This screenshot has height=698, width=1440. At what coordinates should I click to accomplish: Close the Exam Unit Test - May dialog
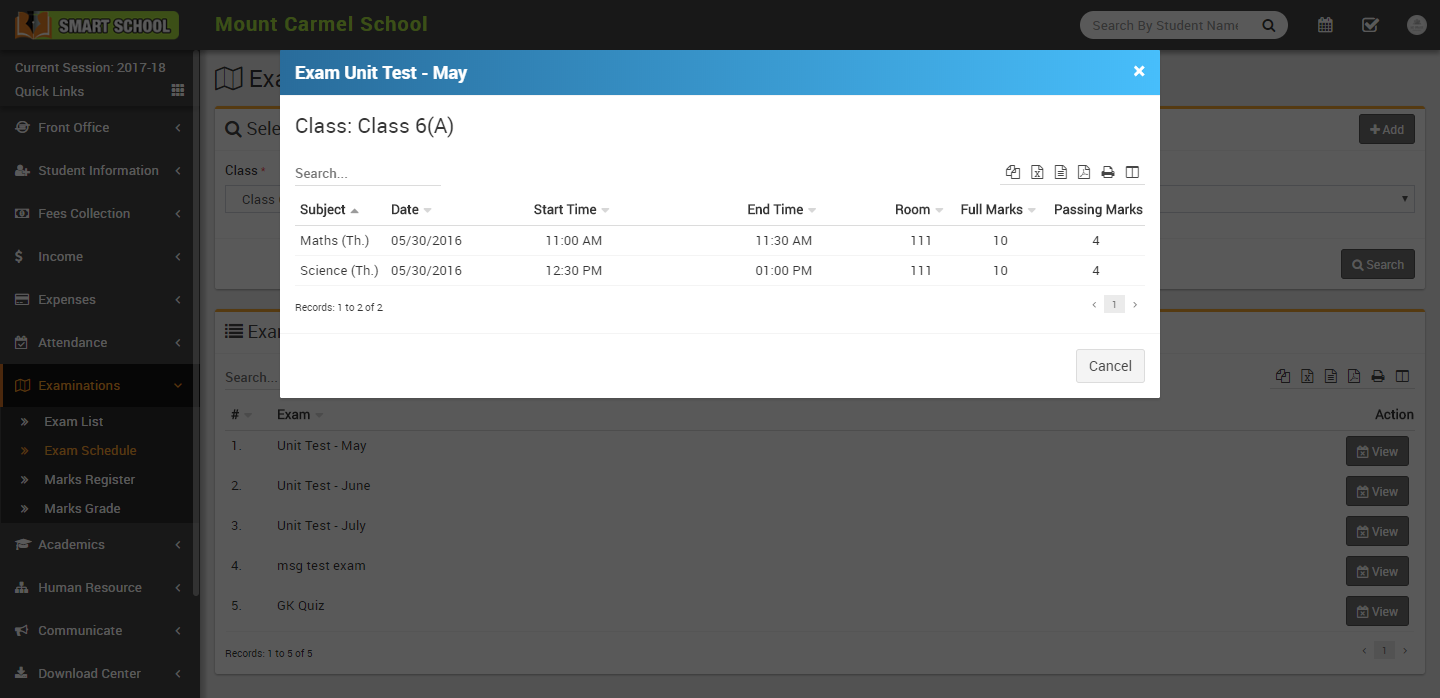[1139, 71]
